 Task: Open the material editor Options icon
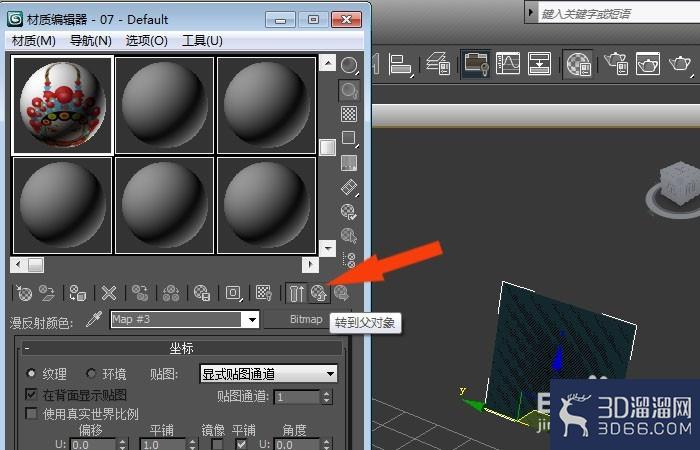349,212
